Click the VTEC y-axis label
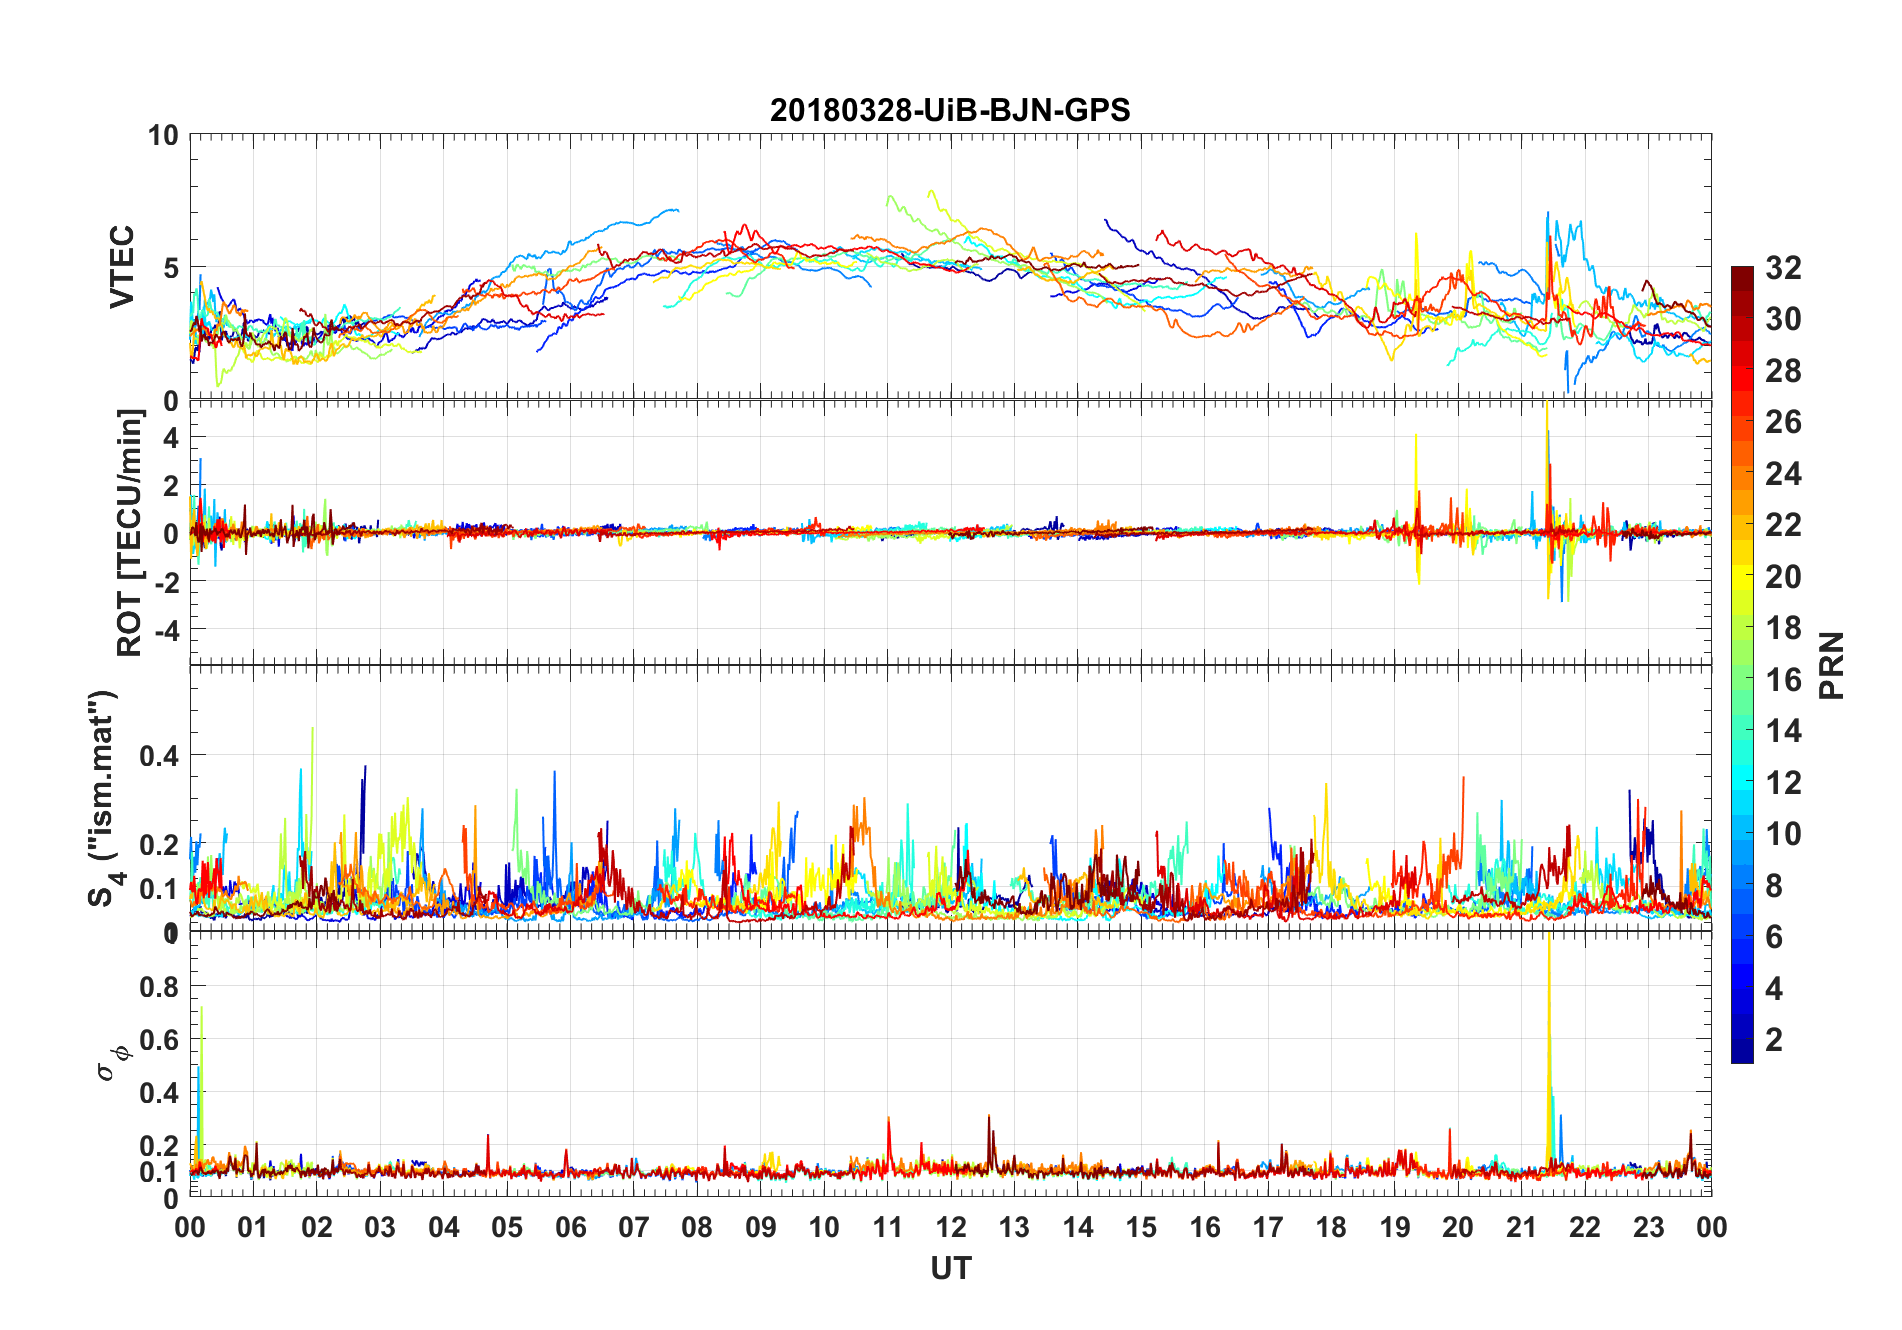 (x=122, y=267)
